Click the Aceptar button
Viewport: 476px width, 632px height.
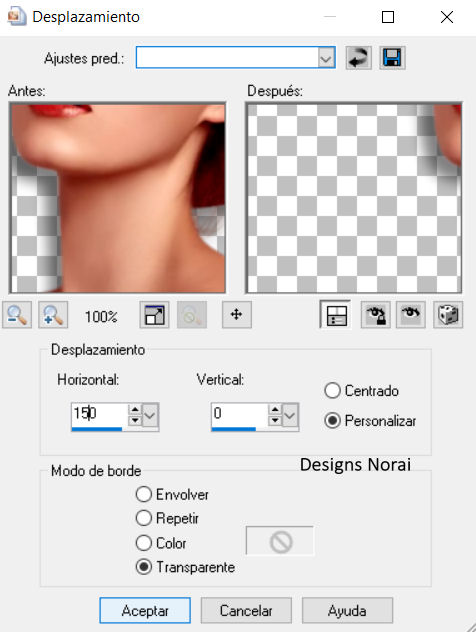pyautogui.click(x=145, y=611)
